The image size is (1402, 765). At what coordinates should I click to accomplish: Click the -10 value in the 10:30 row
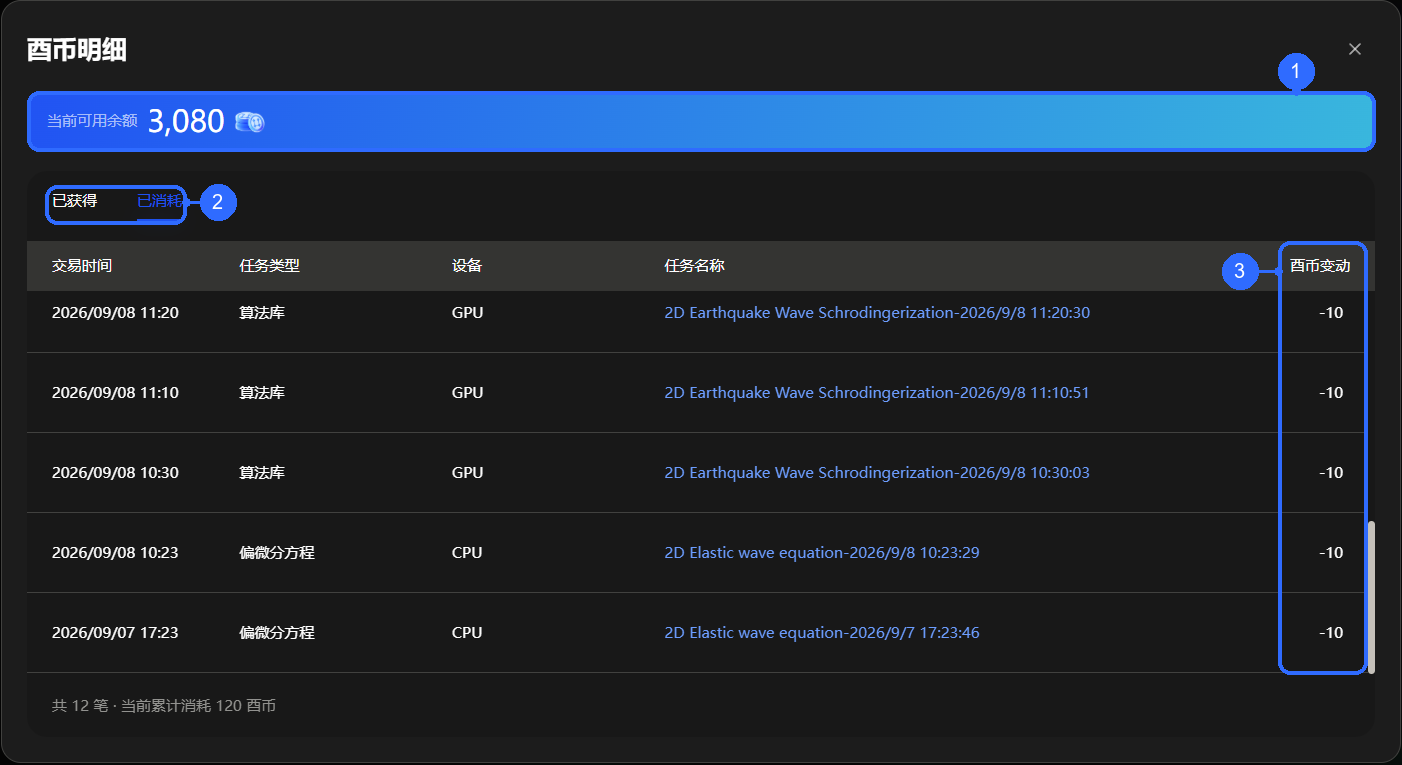click(x=1331, y=473)
